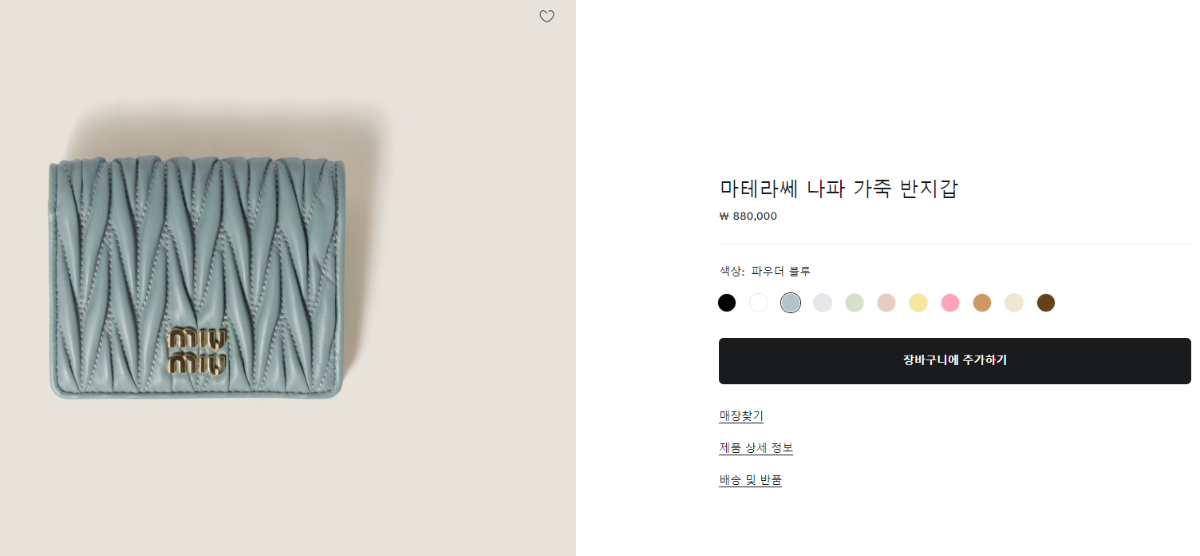This screenshot has width=1200, height=556.
Task: Click the ₩ 880,000 price text
Action: 748,216
